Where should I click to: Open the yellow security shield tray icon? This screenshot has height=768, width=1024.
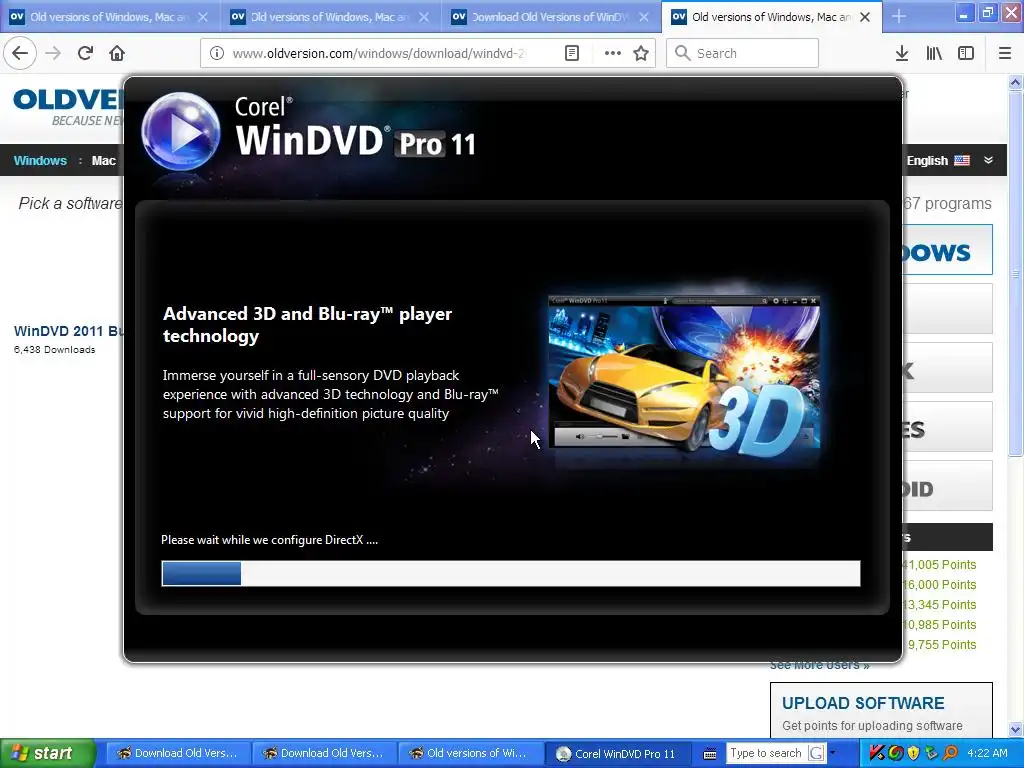(x=914, y=753)
